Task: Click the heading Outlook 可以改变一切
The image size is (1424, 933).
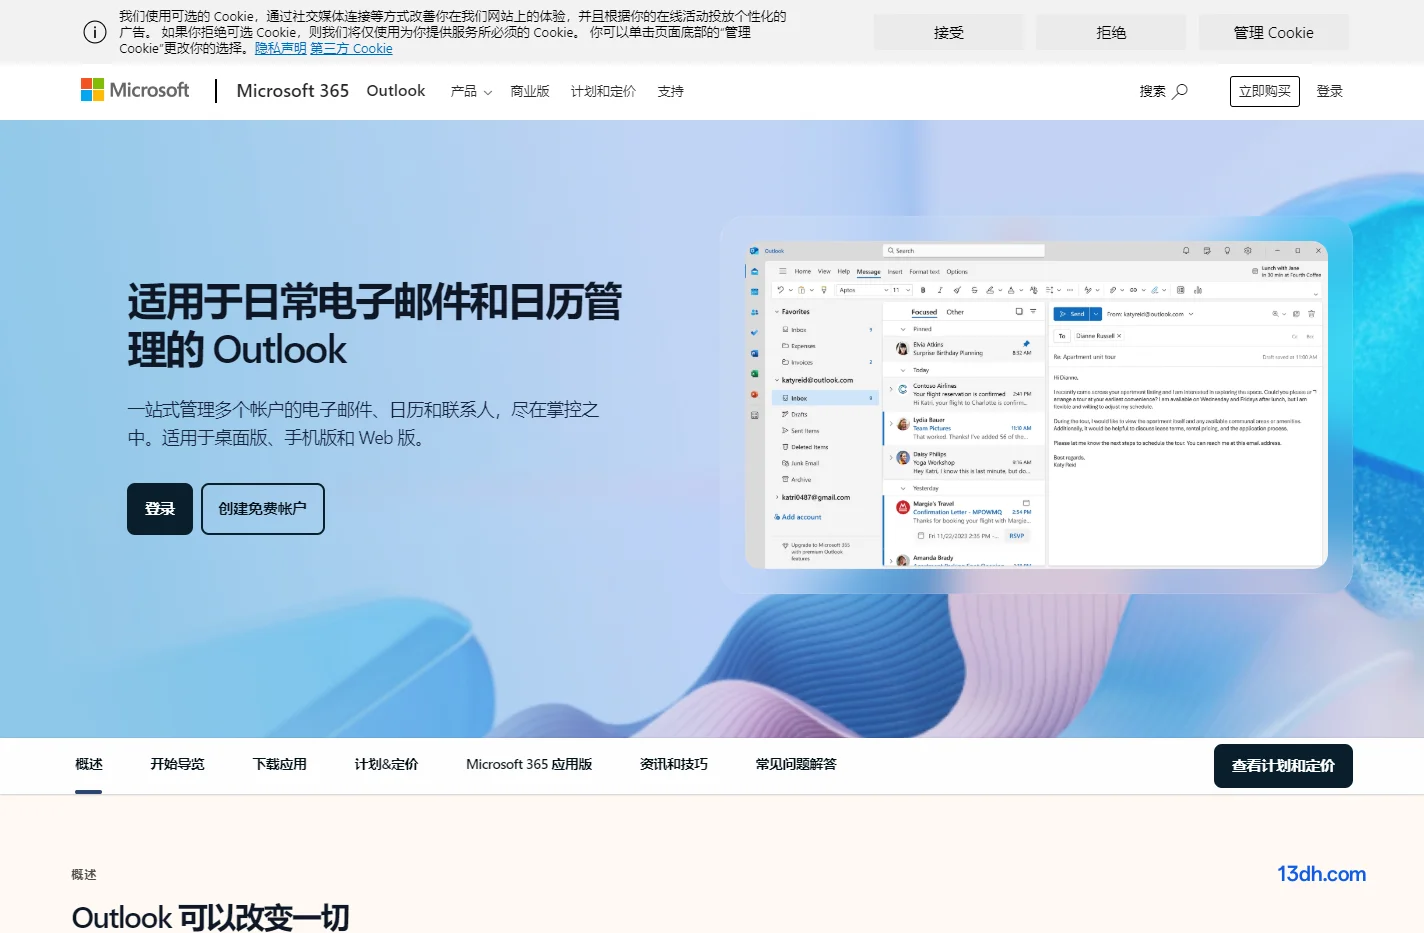Action: click(211, 917)
